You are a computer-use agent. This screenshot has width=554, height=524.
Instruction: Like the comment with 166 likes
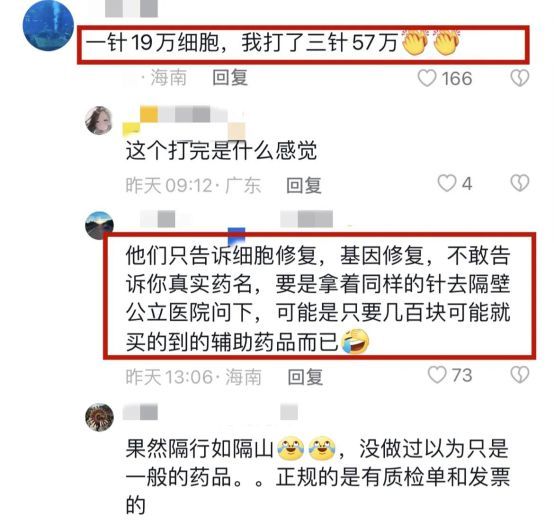pos(427,78)
